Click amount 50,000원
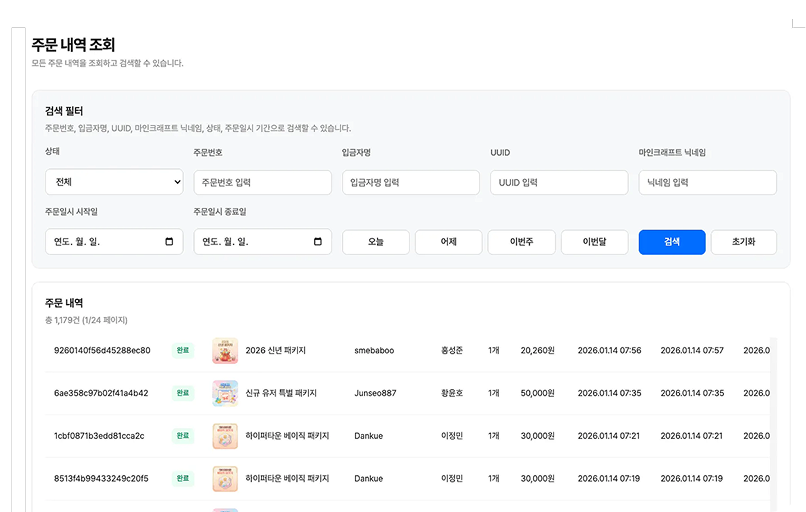 pyautogui.click(x=538, y=393)
